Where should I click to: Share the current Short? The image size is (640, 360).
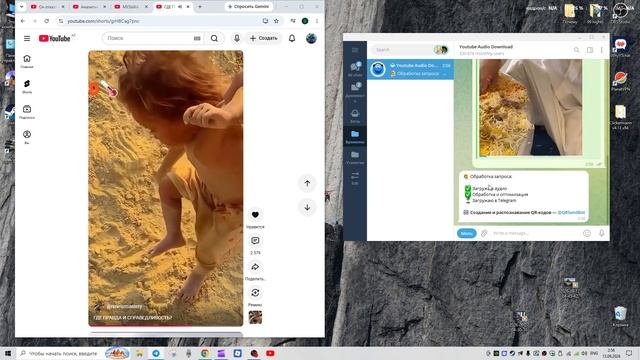(255, 267)
